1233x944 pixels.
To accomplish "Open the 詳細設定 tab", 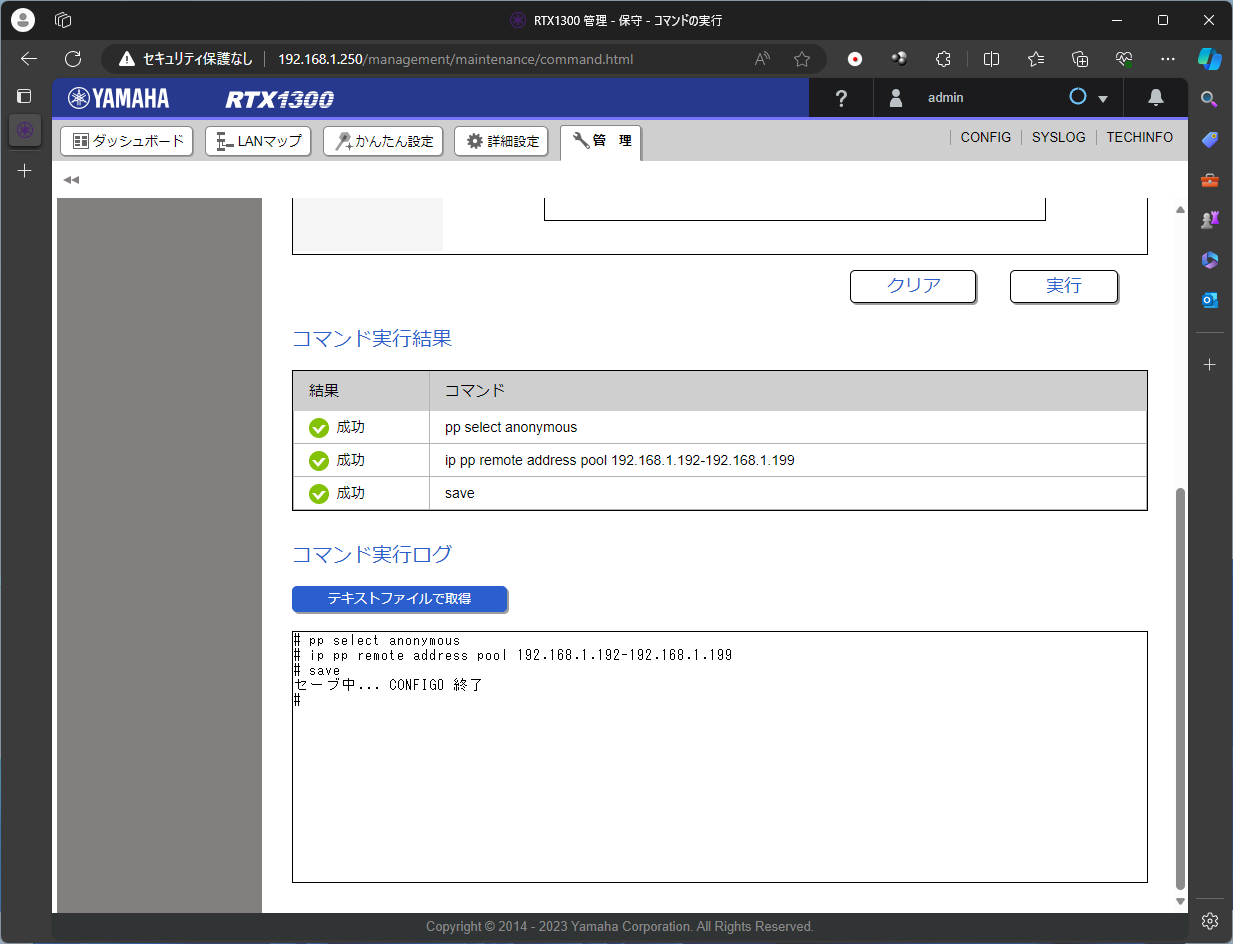I will click(502, 141).
